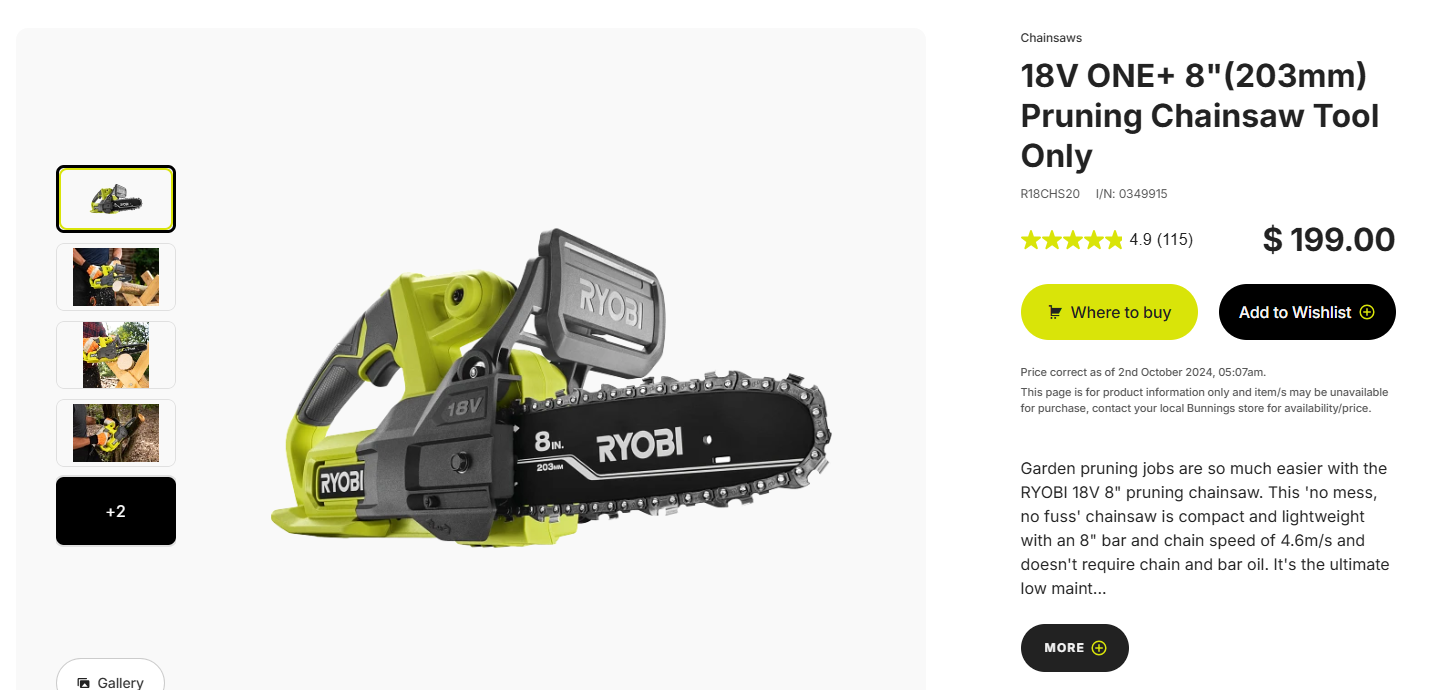Click the 4.9 (115) reviews rating

pos(1161,240)
